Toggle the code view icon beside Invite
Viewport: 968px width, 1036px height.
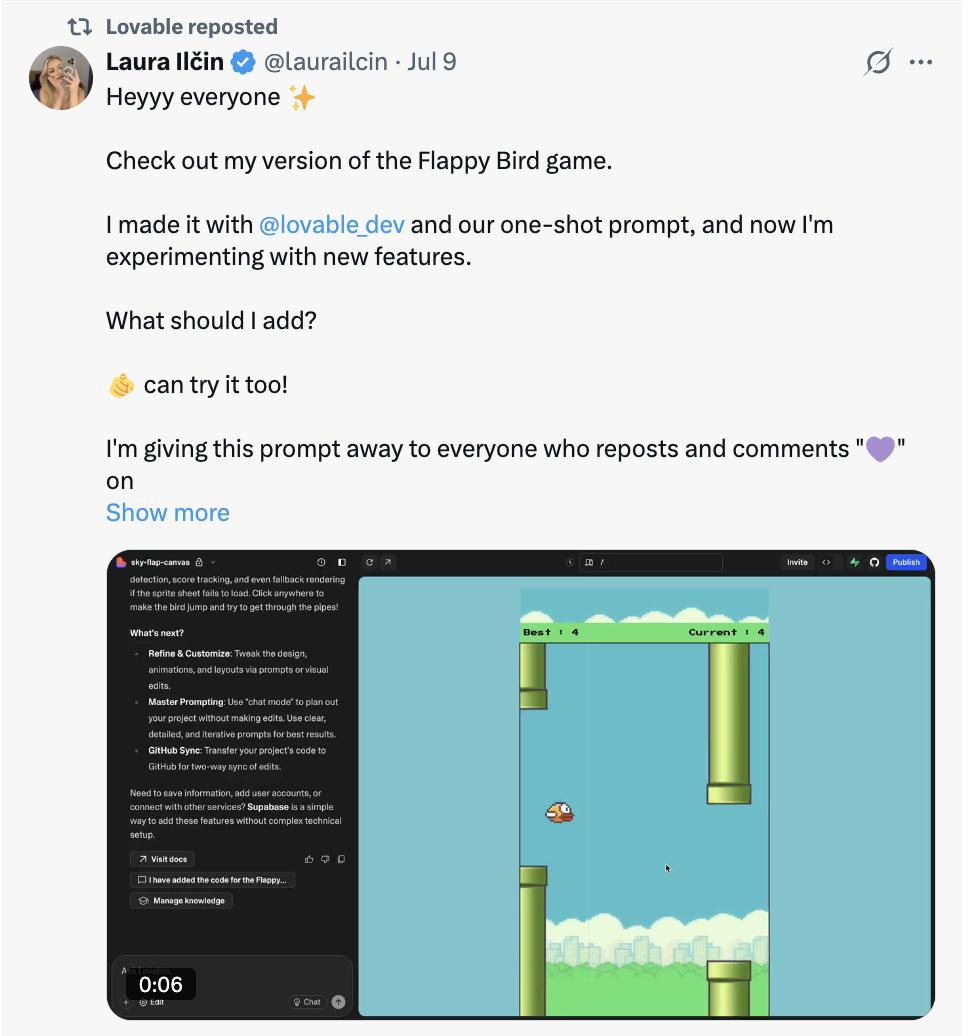coord(826,562)
